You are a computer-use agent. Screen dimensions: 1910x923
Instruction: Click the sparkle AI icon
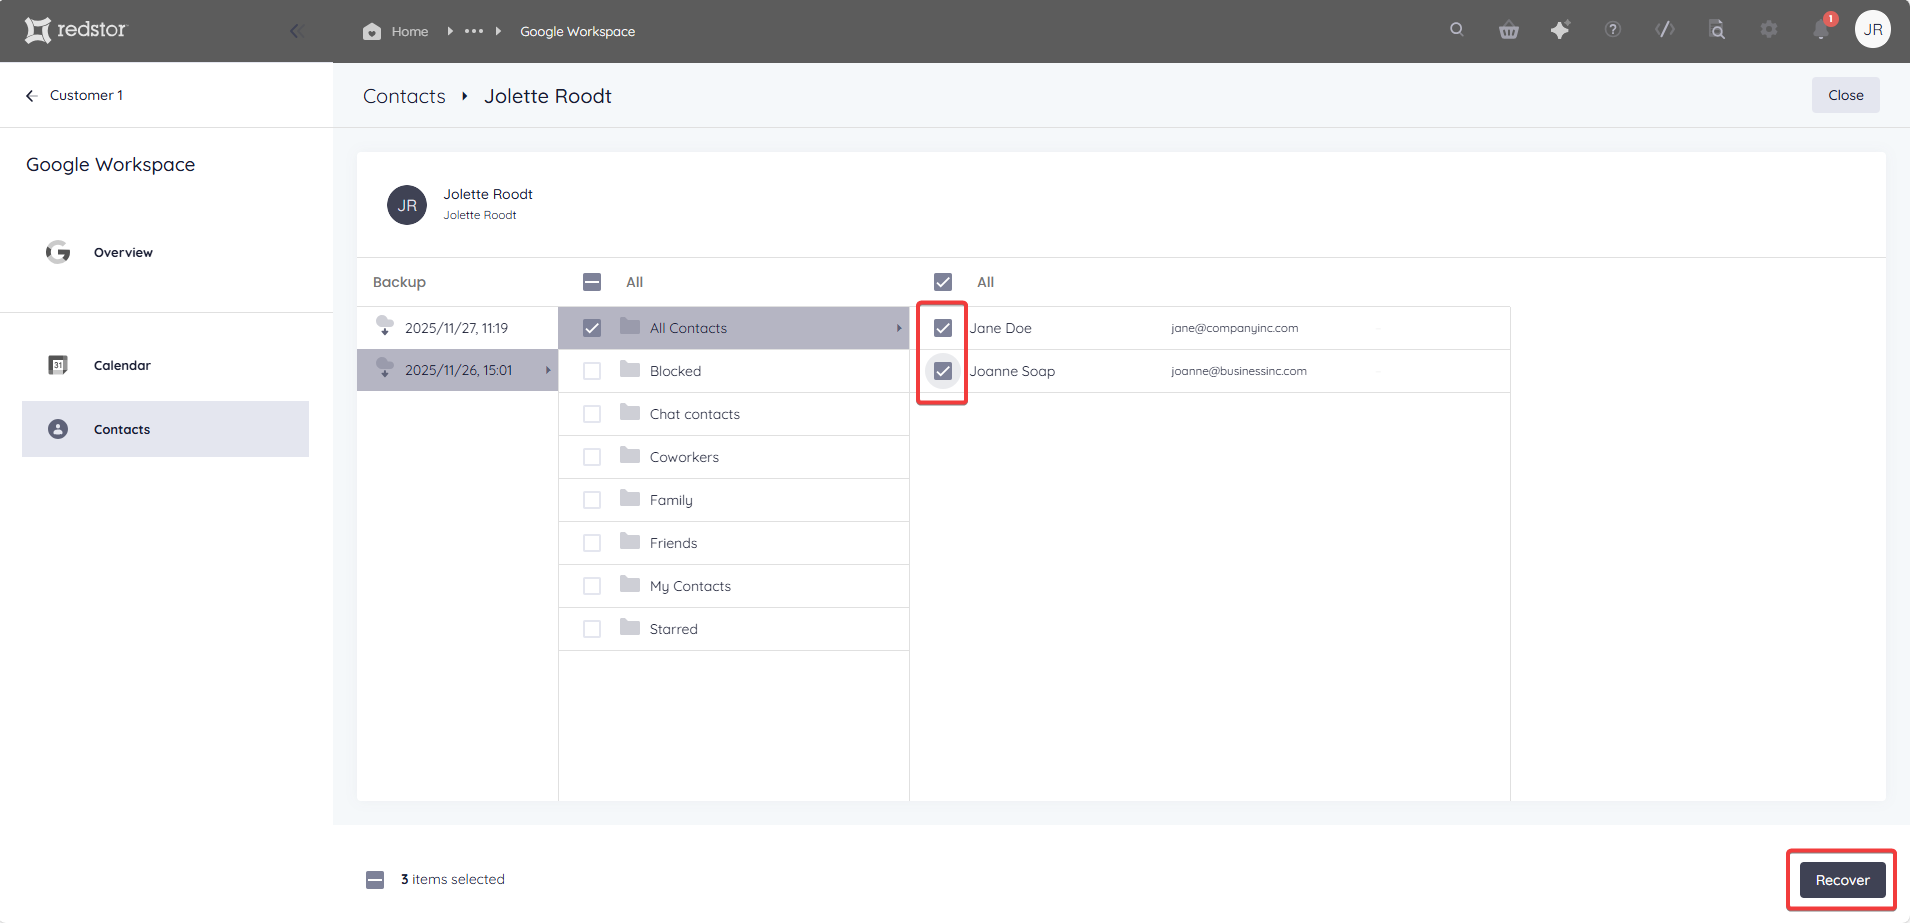(1560, 30)
